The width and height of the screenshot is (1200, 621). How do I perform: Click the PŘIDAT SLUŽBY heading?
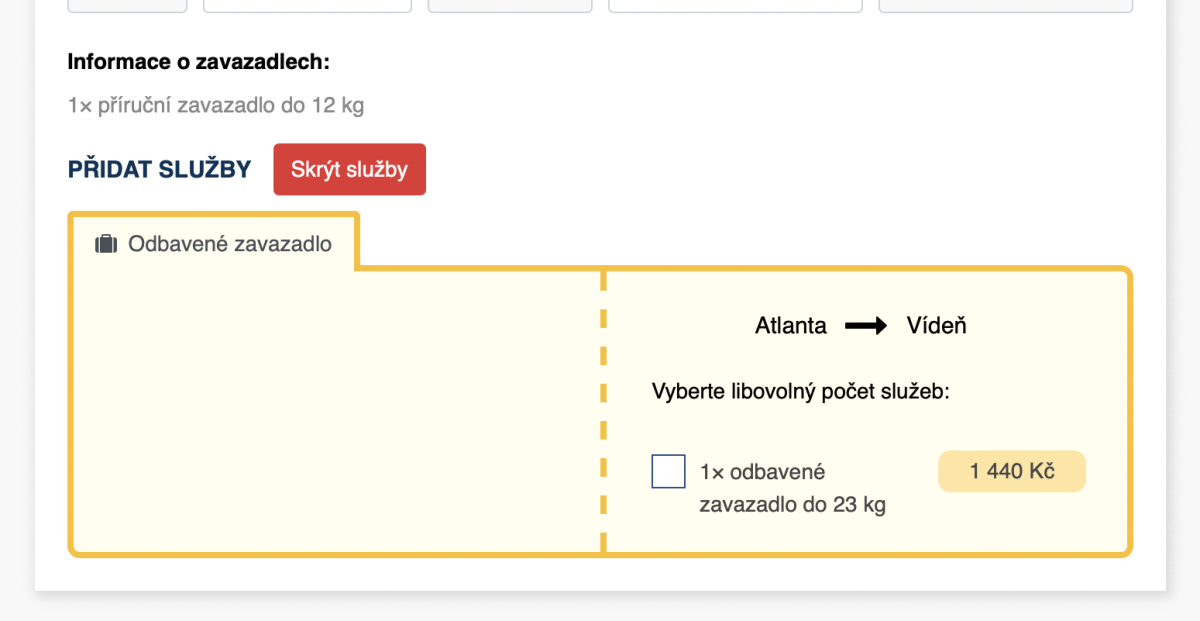tap(159, 170)
